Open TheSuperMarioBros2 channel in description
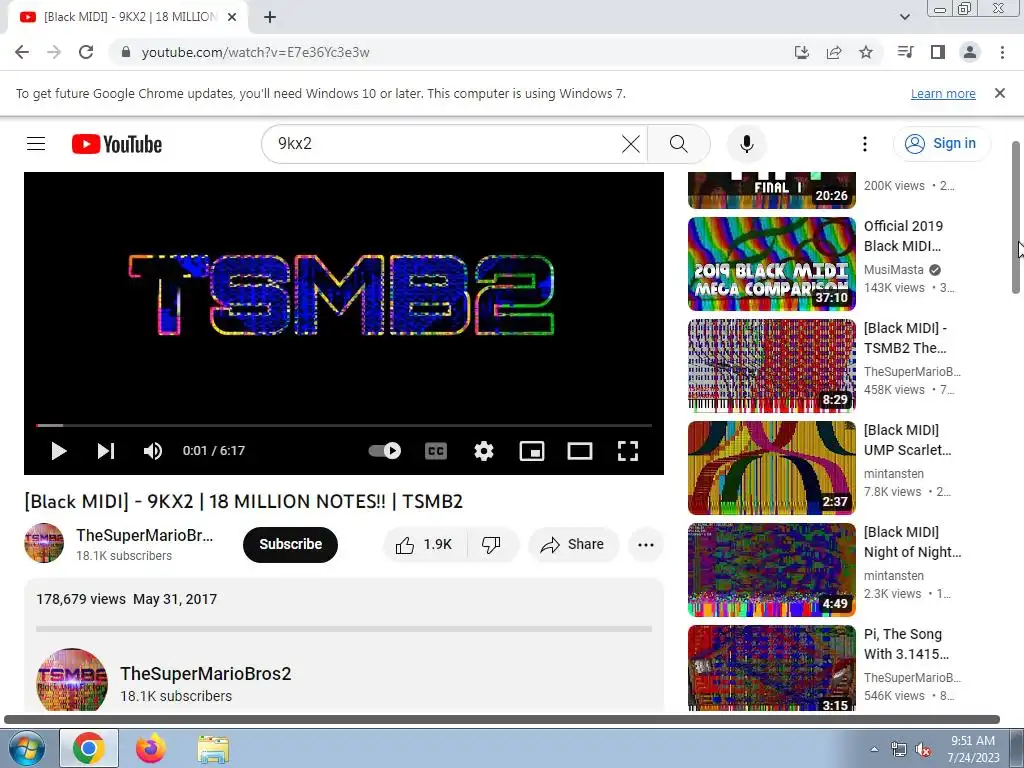Viewport: 1024px width, 768px height. pyautogui.click(x=205, y=673)
